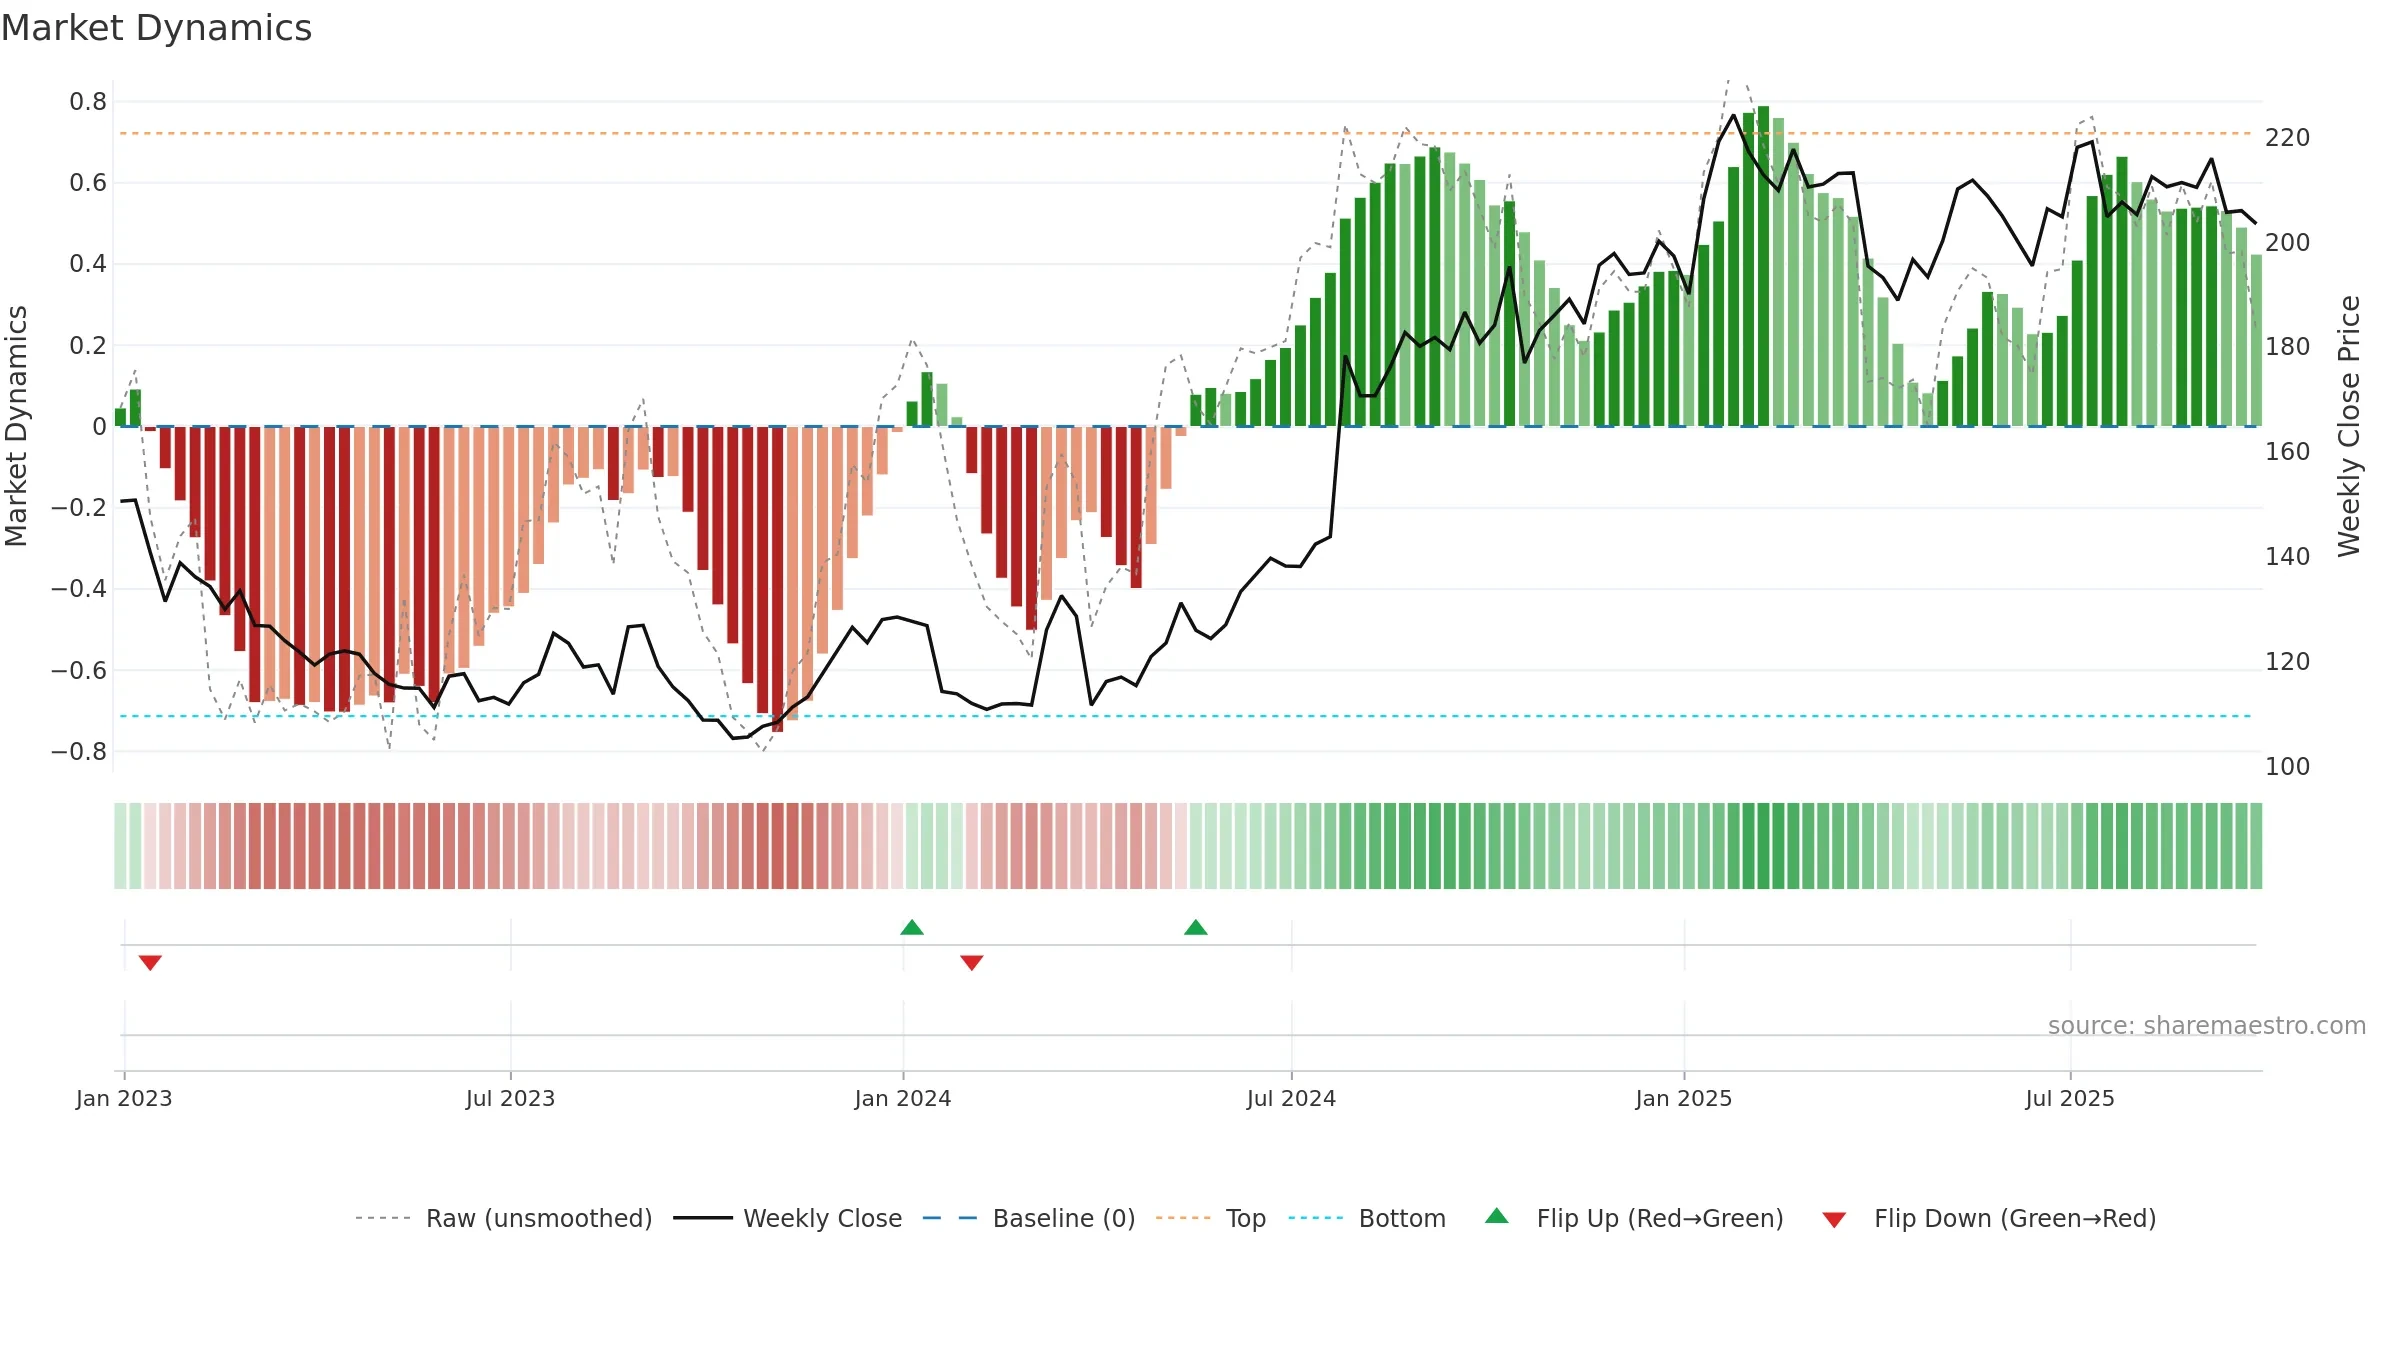Click the flip-up marker before Jul 2024

click(1196, 928)
